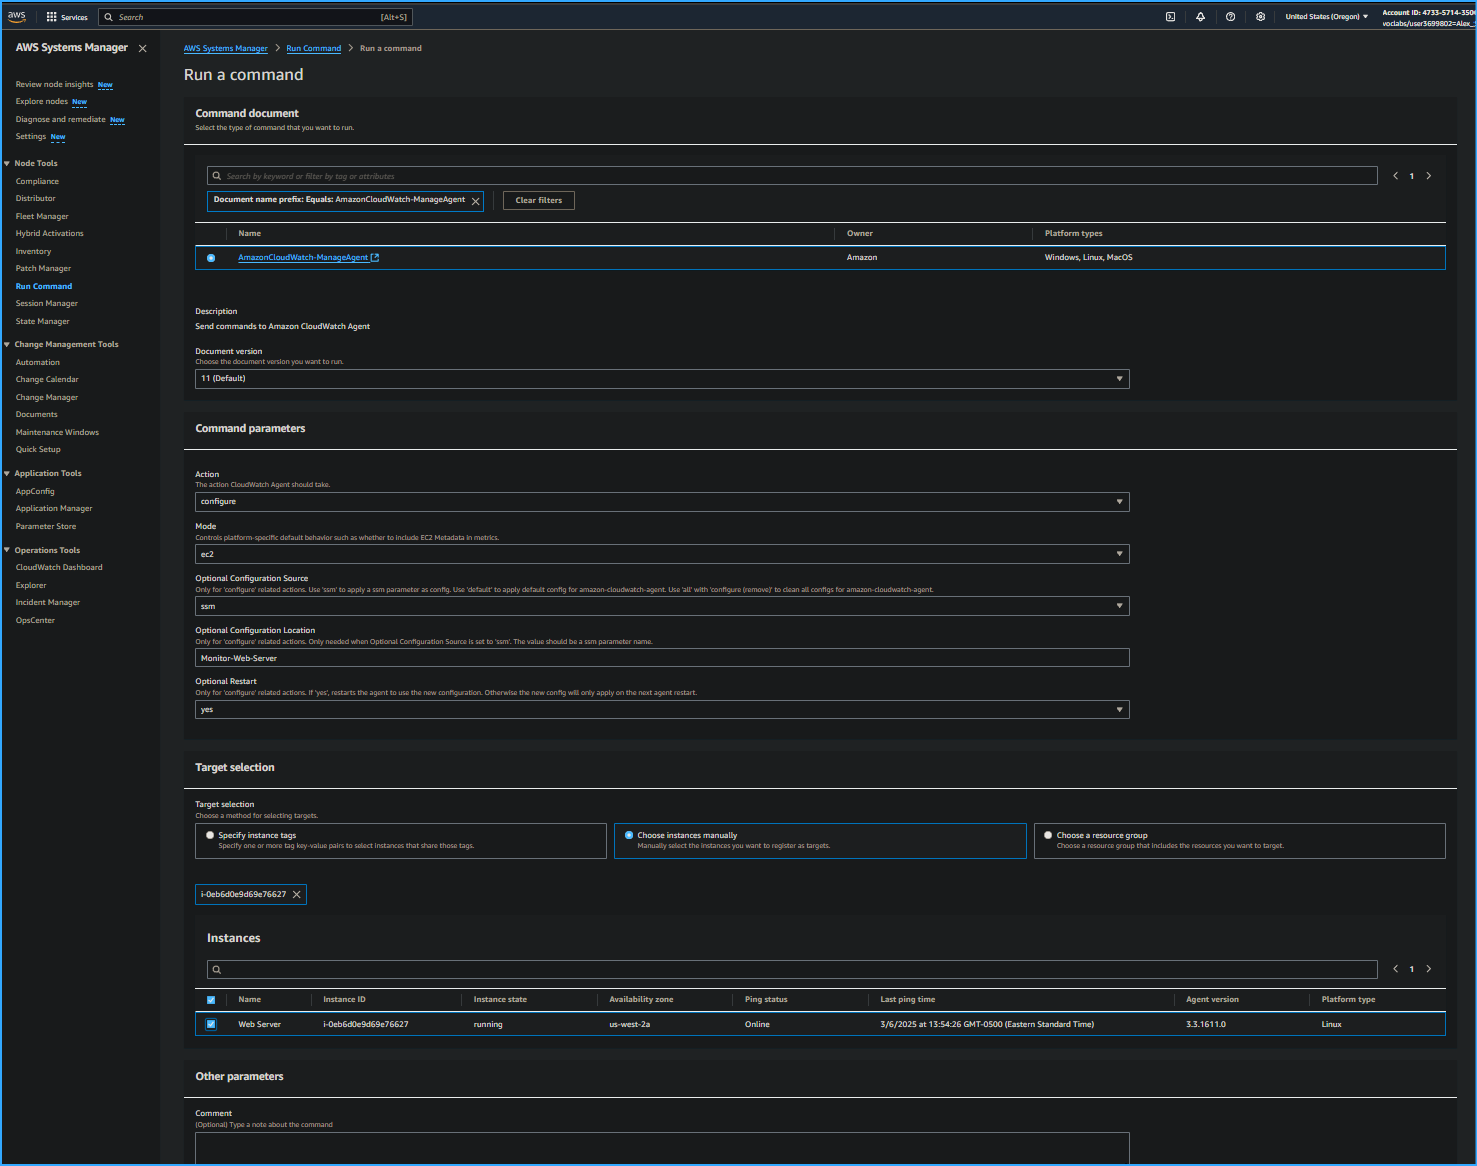This screenshot has width=1477, height=1166.
Task: Click the Clear filters button
Action: tap(538, 200)
